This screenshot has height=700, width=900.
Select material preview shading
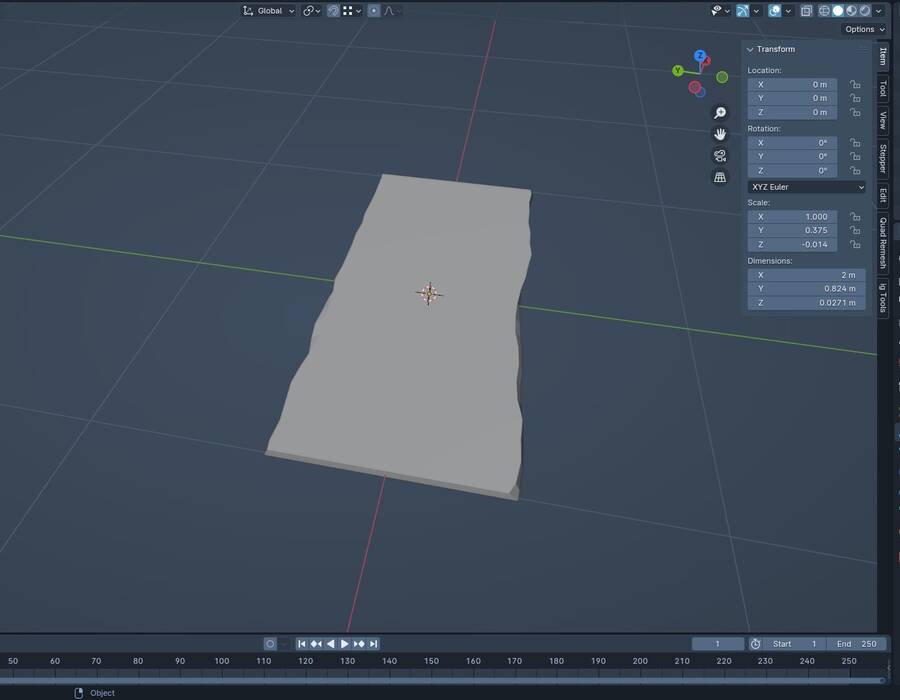point(852,11)
